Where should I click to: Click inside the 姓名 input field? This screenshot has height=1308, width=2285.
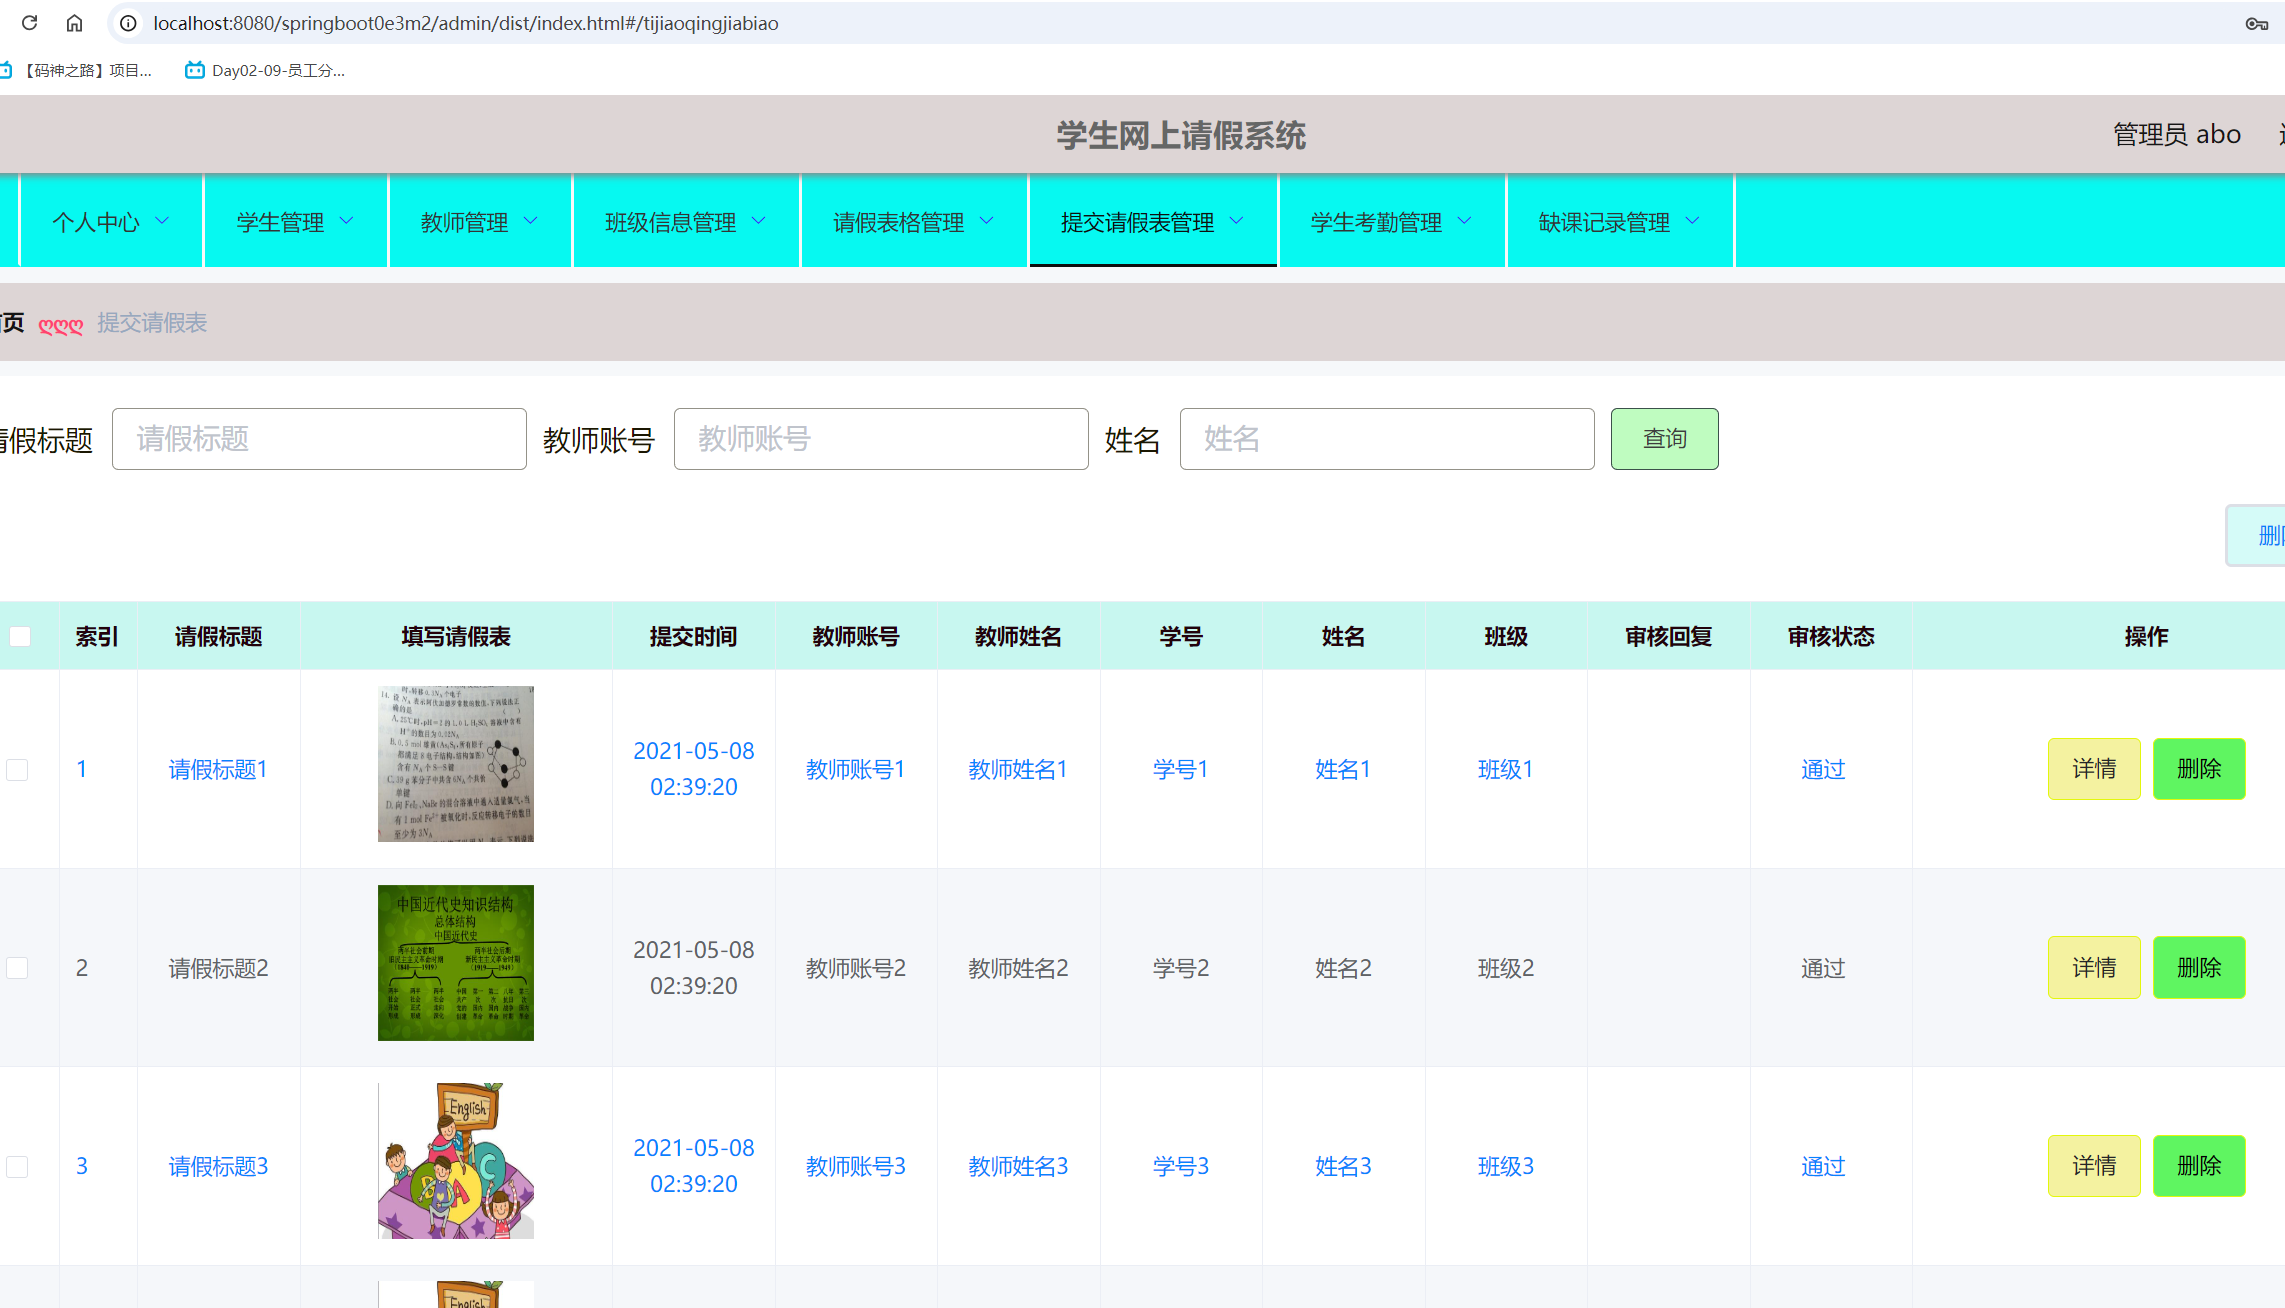tap(1386, 439)
